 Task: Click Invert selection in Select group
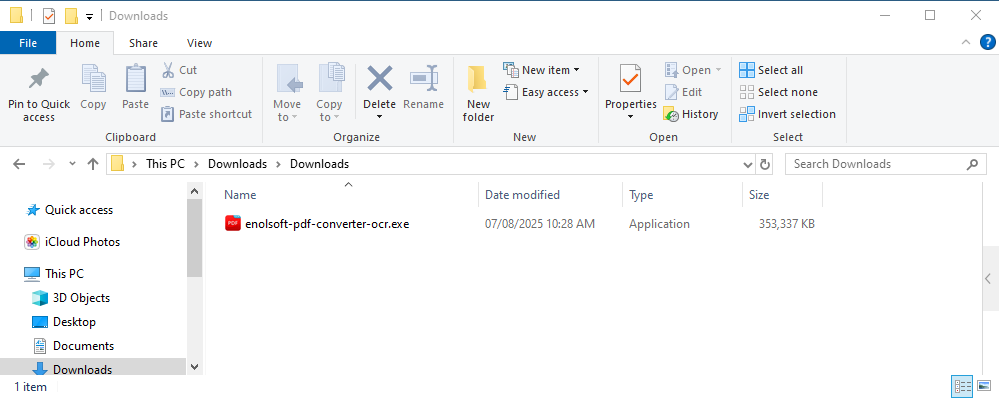pos(787,114)
